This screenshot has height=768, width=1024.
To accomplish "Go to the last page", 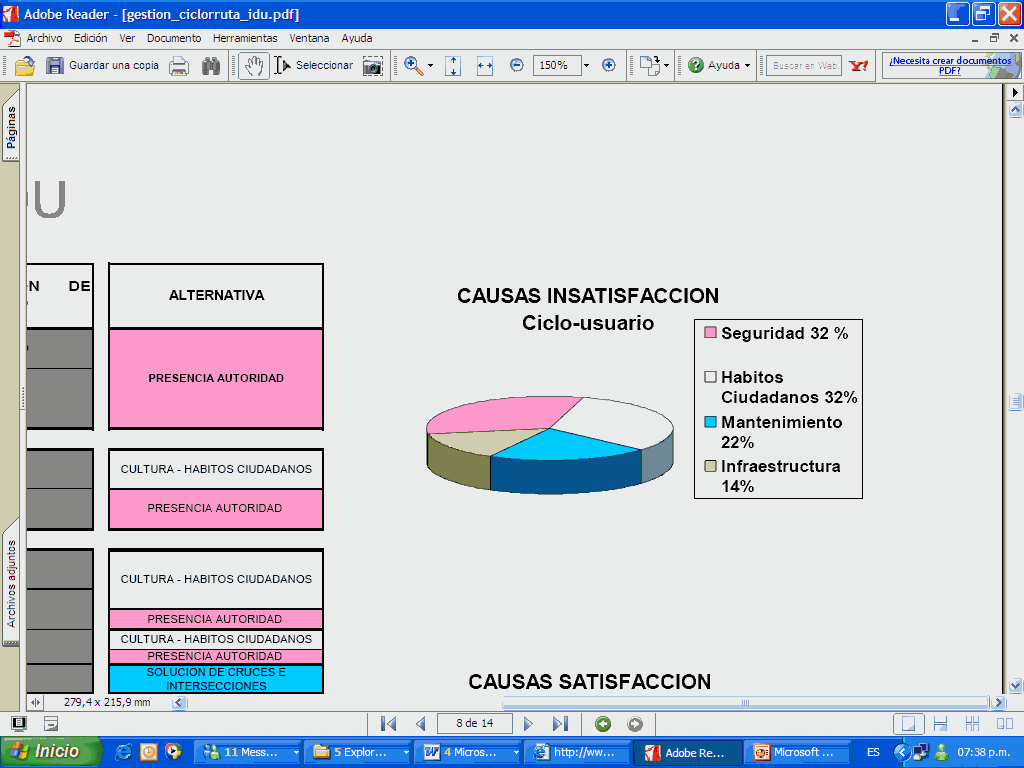I will tap(560, 724).
